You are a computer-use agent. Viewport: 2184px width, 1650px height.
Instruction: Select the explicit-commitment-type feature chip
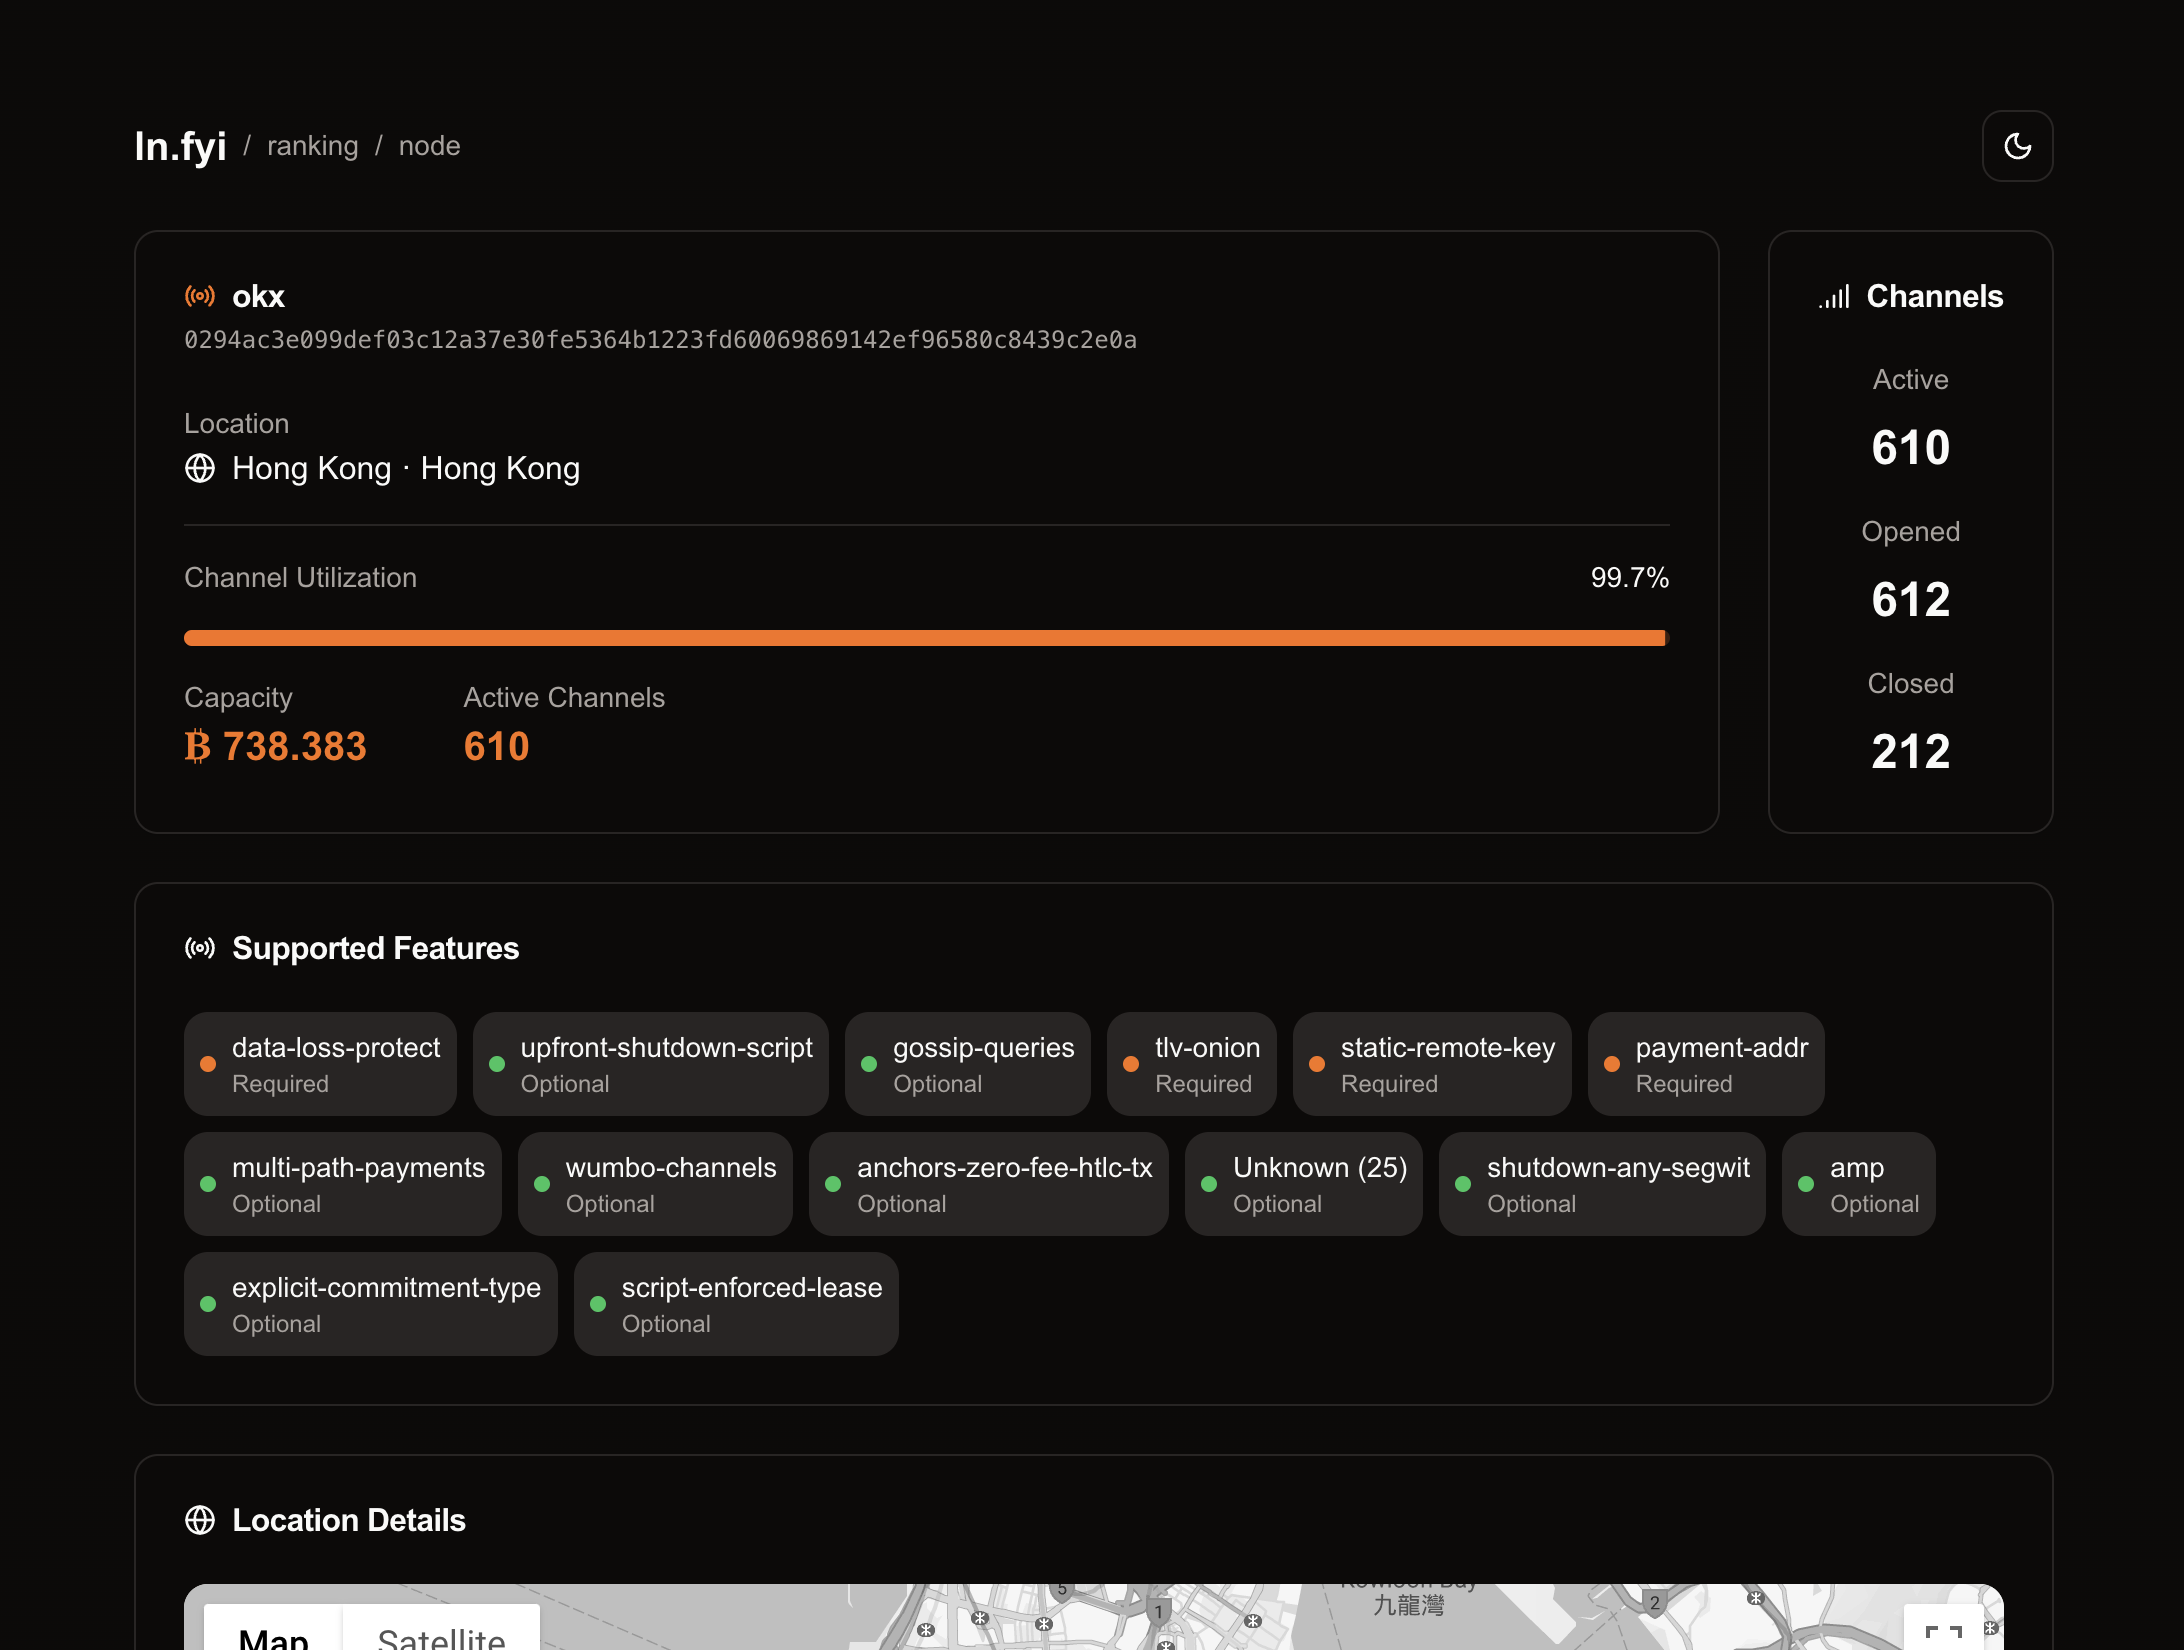tap(371, 1304)
